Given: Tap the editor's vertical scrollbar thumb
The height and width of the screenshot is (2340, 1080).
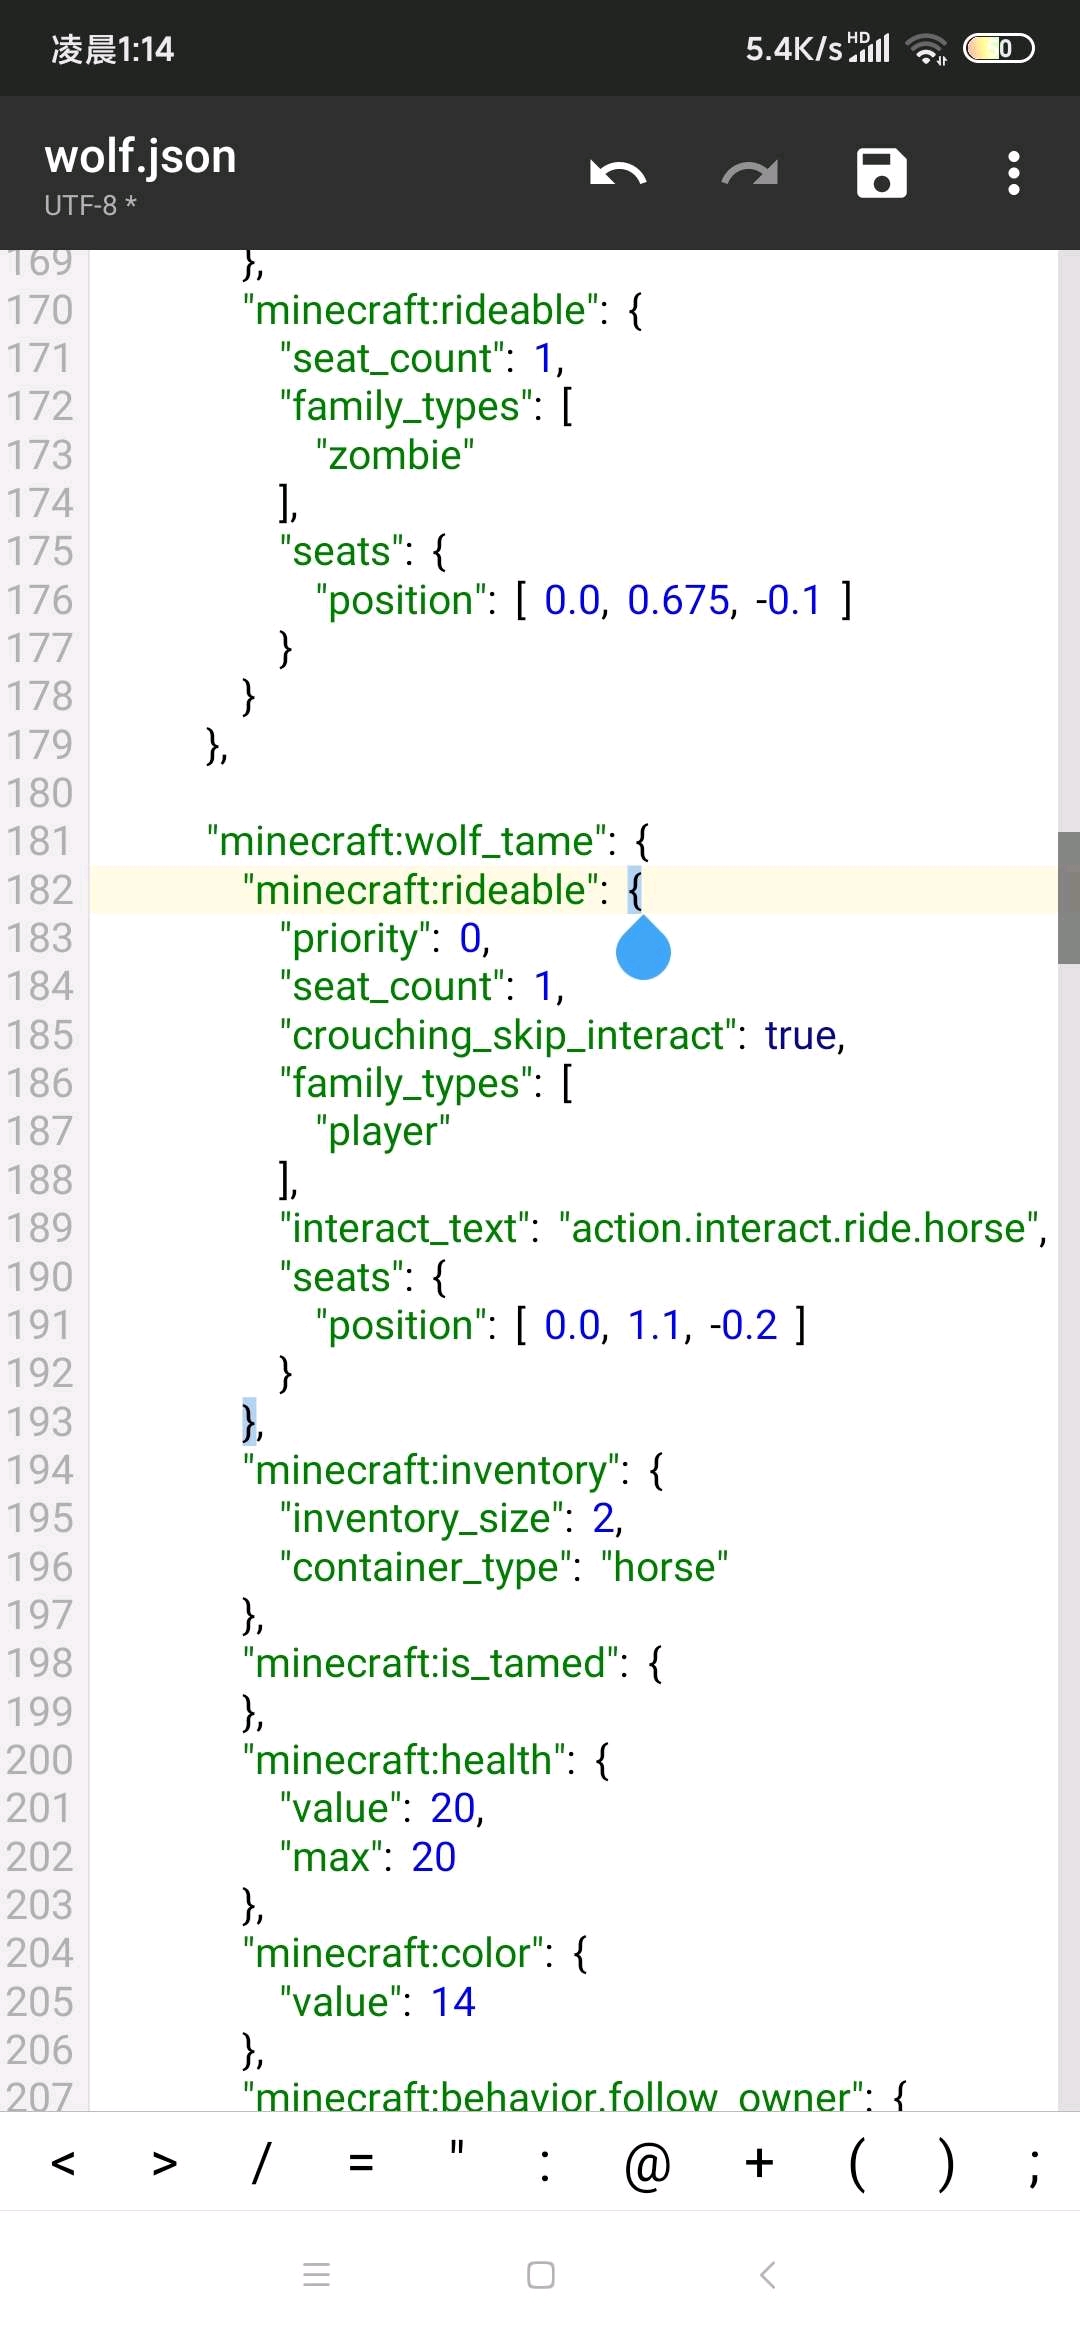Looking at the screenshot, I should [1068, 897].
